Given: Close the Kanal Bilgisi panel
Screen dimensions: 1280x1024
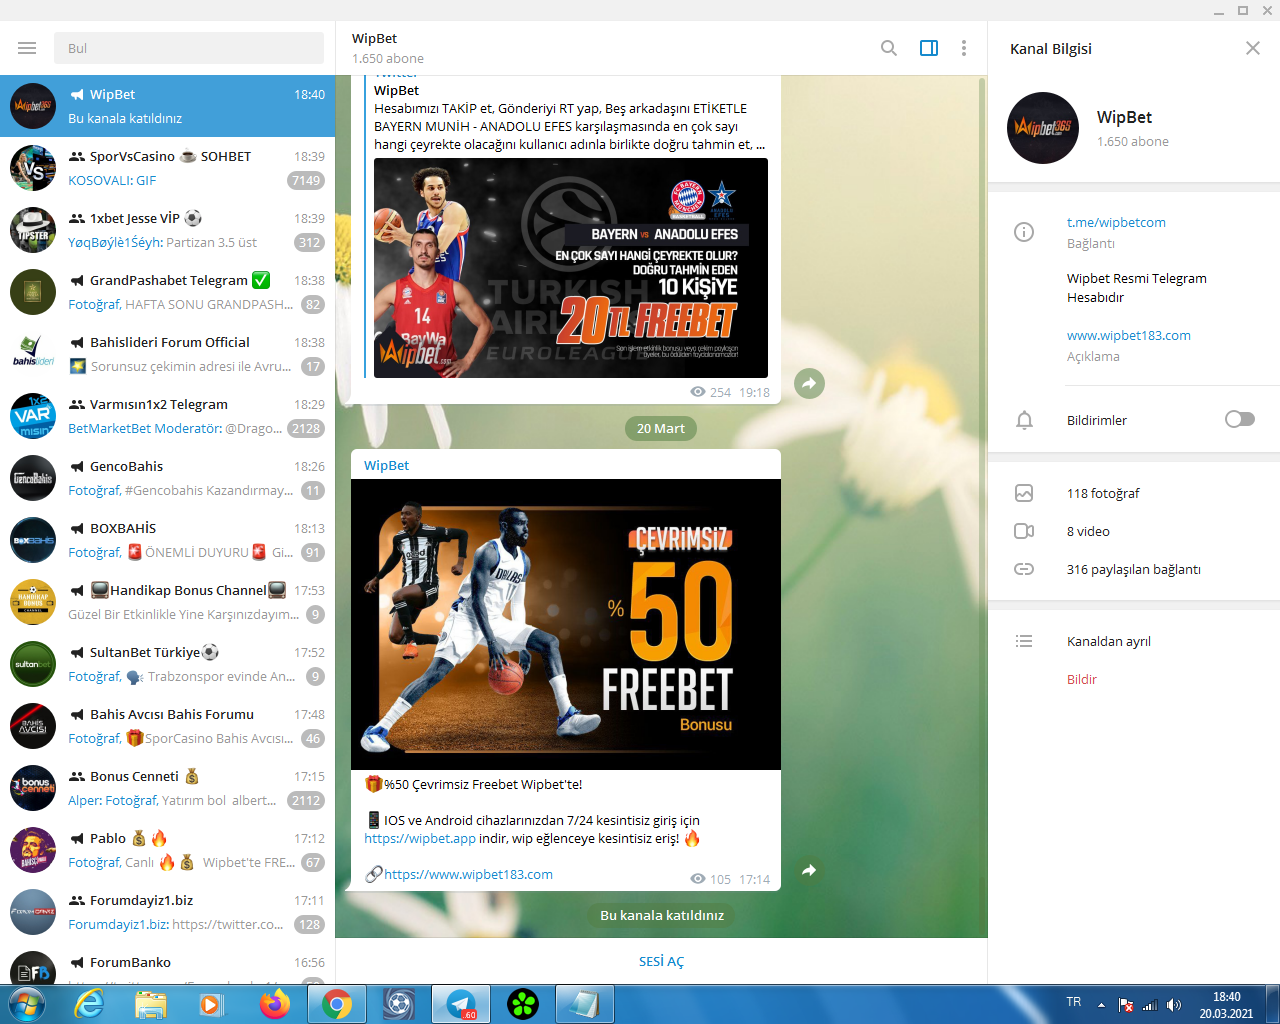Looking at the screenshot, I should pyautogui.click(x=1253, y=48).
